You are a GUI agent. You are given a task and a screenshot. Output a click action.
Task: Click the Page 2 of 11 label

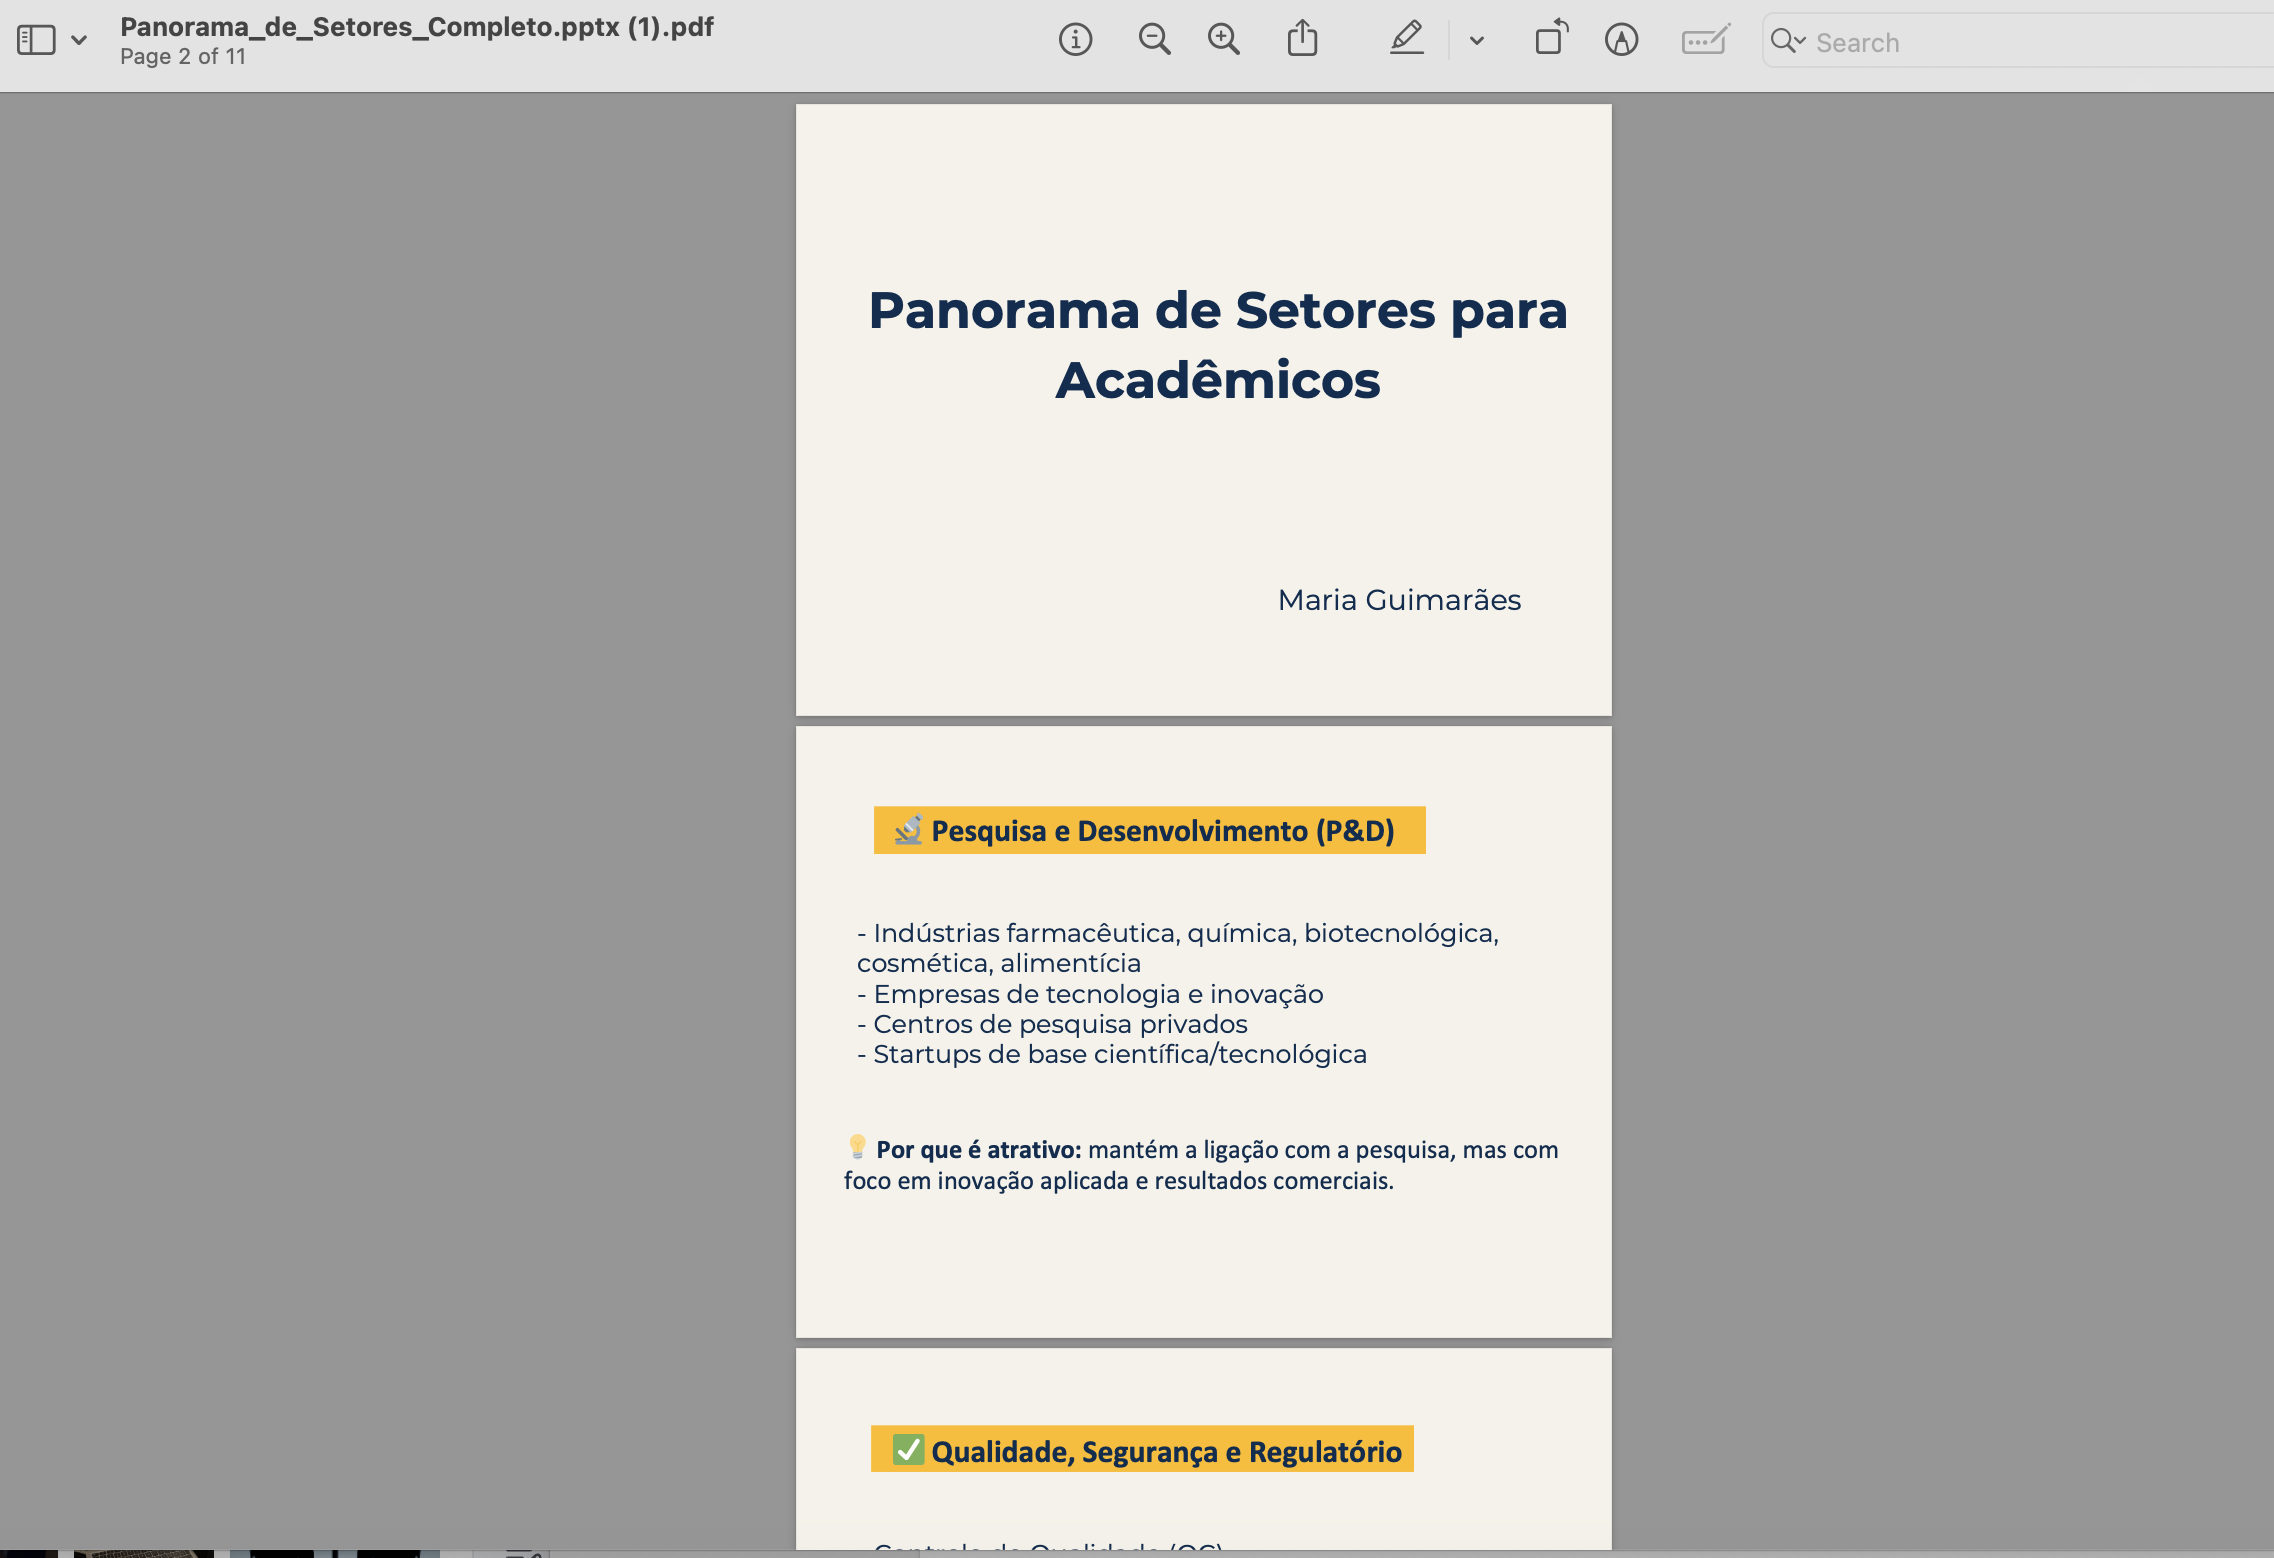click(183, 57)
